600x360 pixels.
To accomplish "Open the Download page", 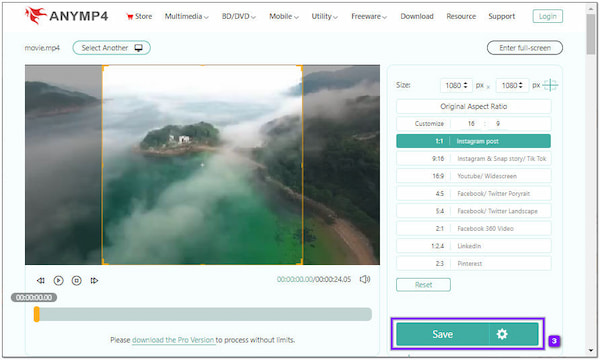I will coord(417,16).
